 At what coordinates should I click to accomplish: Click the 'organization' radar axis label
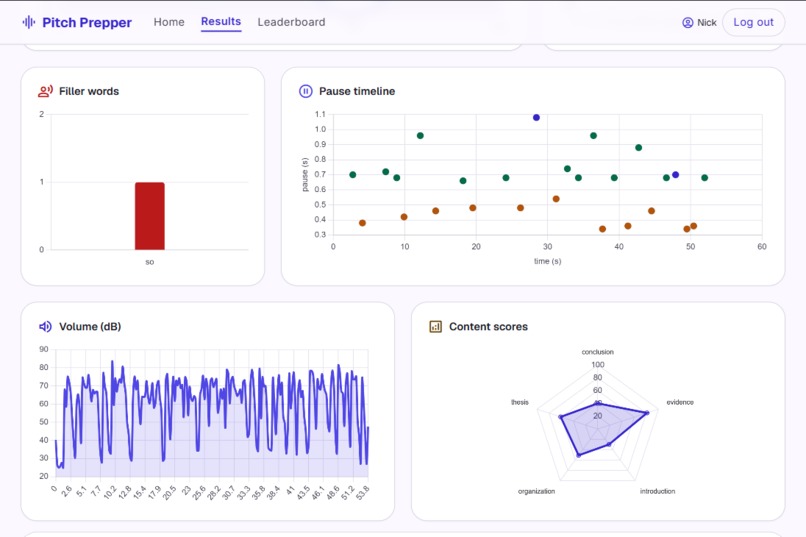(536, 491)
